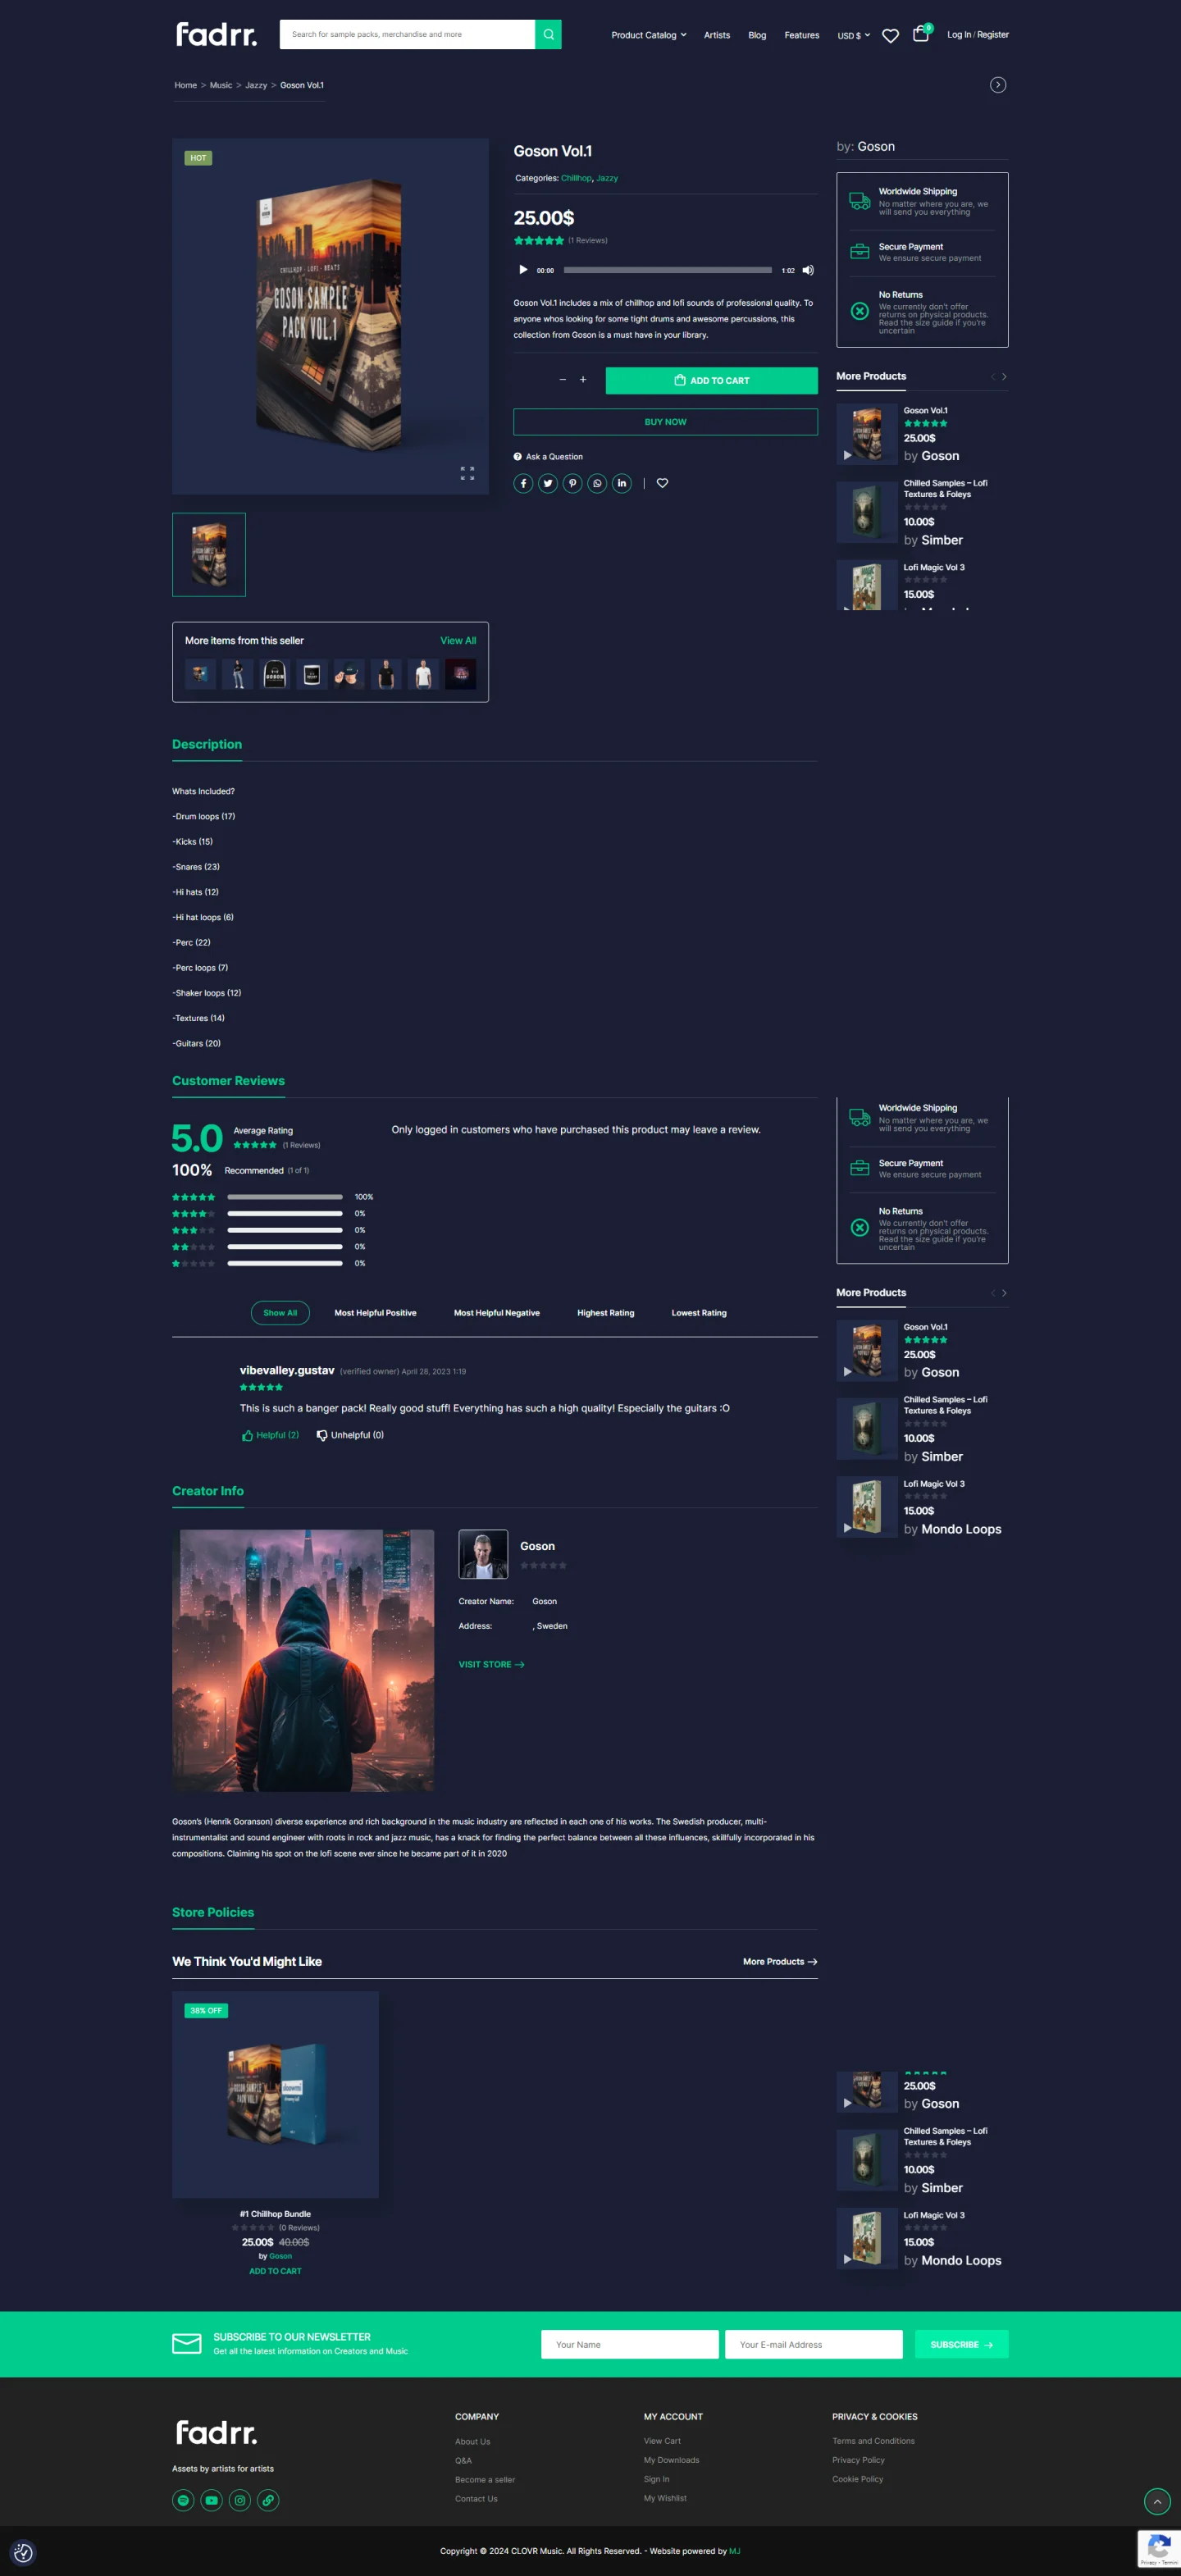Select the Highest Rating review filter
The image size is (1181, 2576).
pos(606,1313)
